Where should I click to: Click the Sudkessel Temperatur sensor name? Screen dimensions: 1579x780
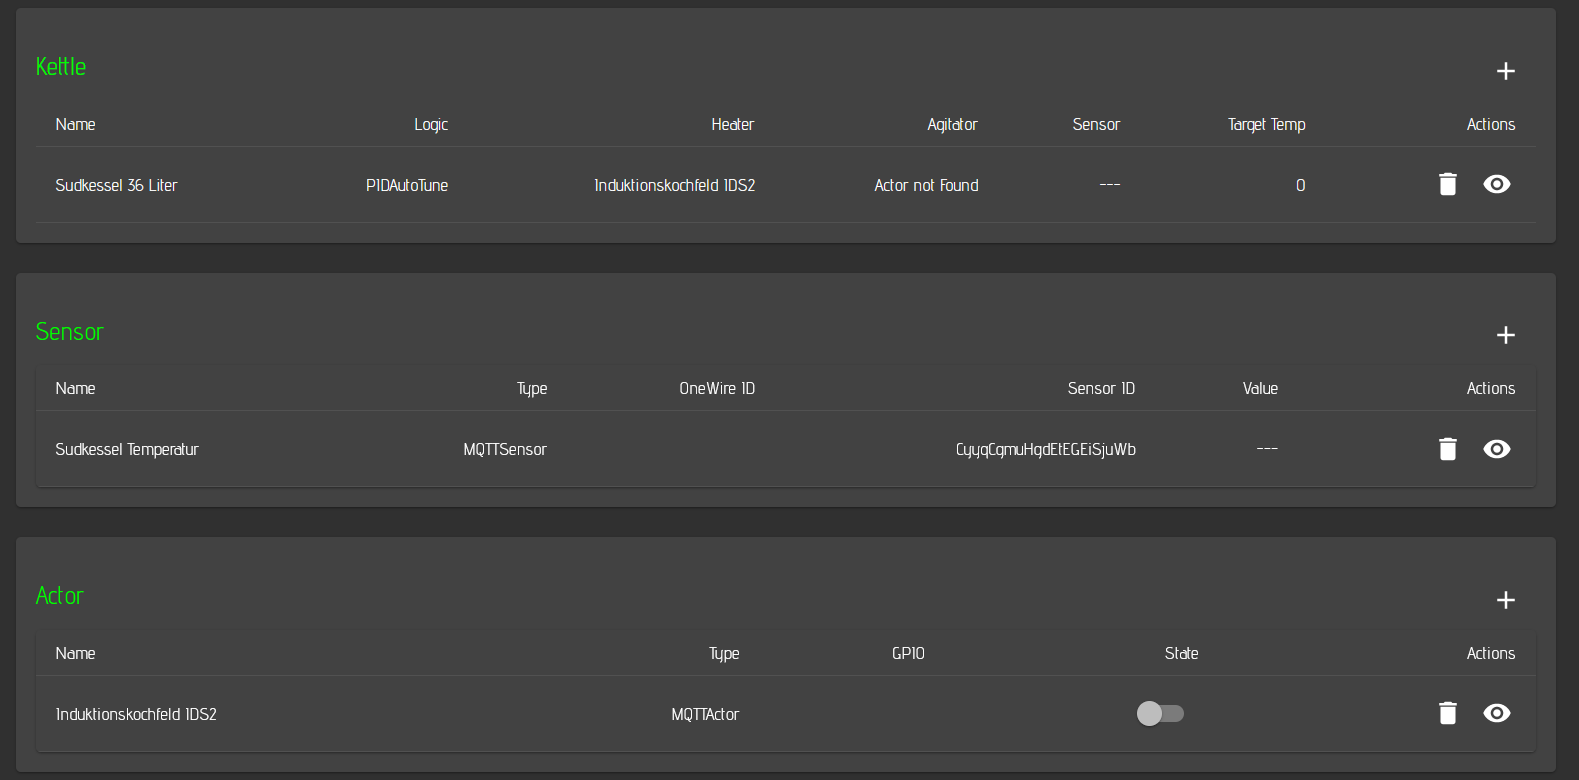127,450
